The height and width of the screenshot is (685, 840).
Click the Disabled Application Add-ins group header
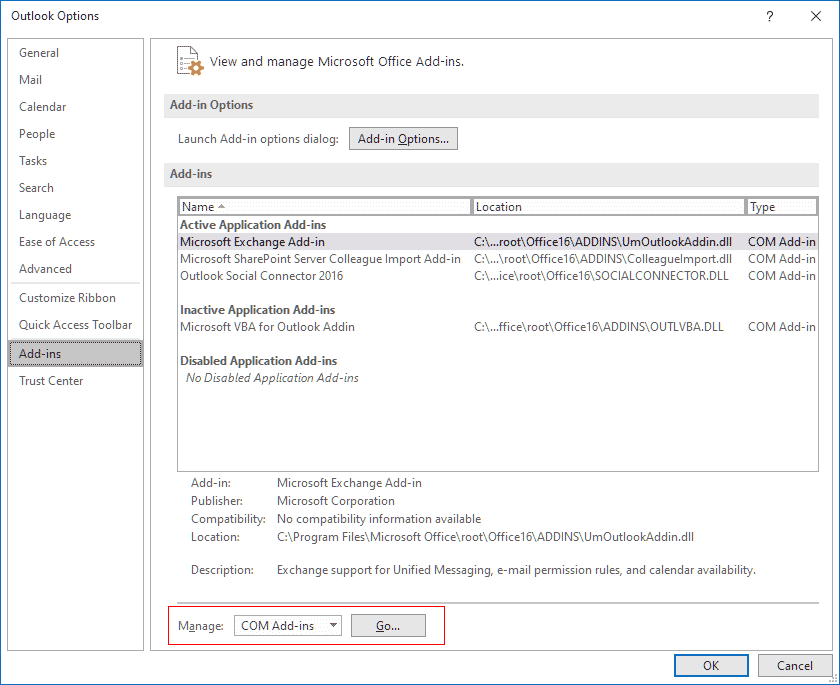point(258,360)
